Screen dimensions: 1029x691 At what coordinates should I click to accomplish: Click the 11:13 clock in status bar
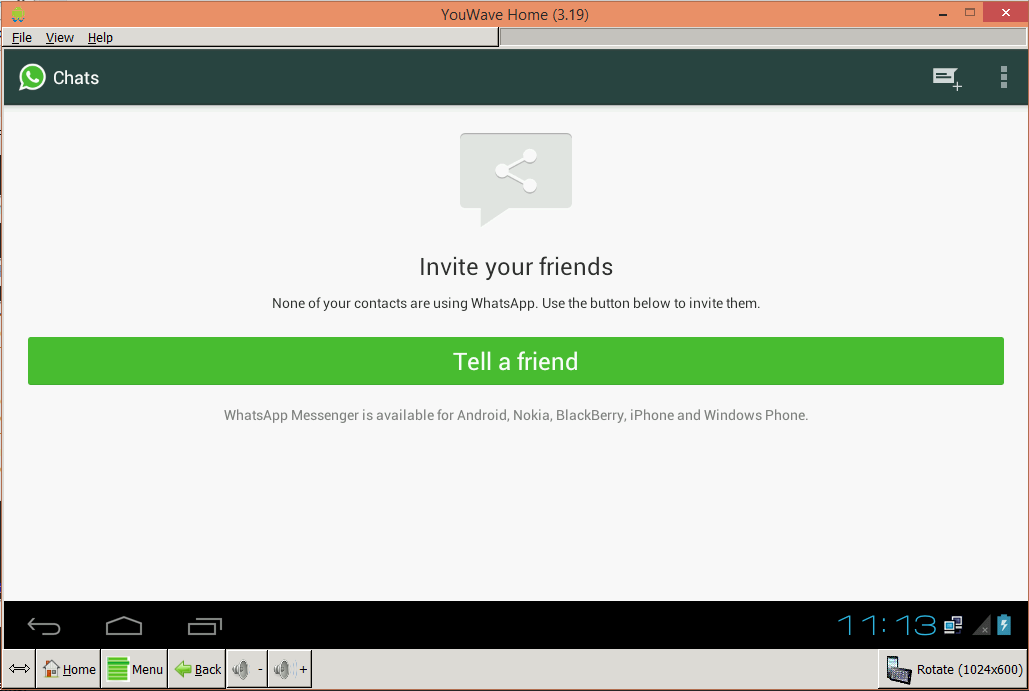(887, 625)
